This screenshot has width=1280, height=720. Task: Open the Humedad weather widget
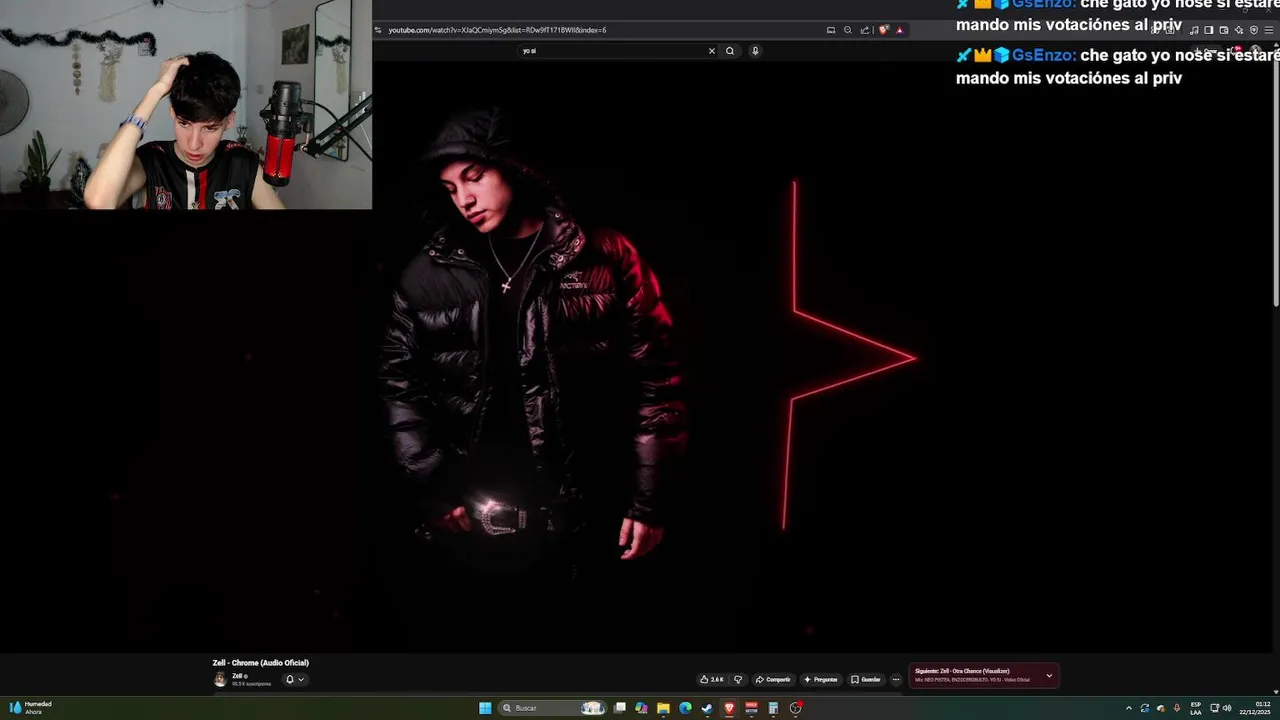30,708
